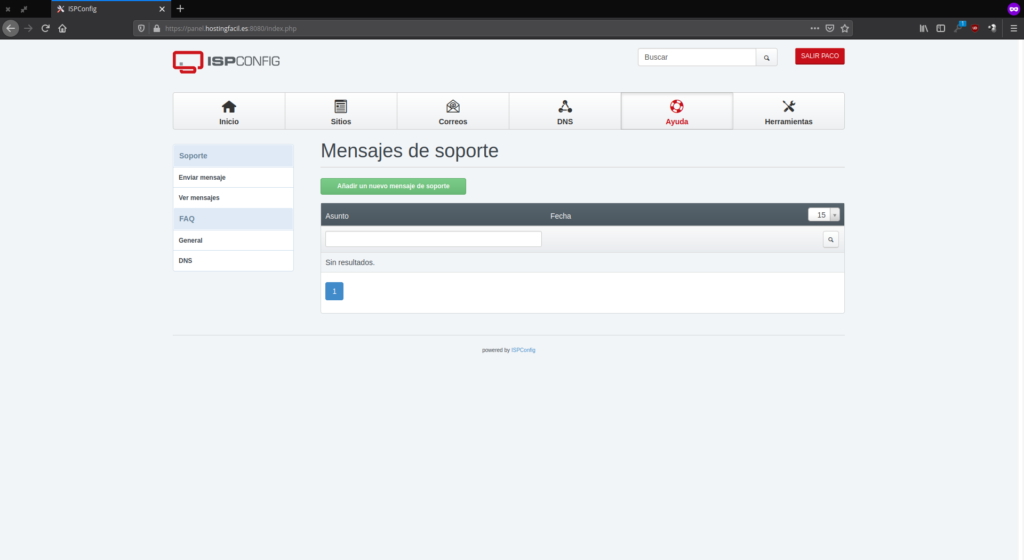Select the Herramientas tools module
The image size is (1024, 560).
pos(788,111)
